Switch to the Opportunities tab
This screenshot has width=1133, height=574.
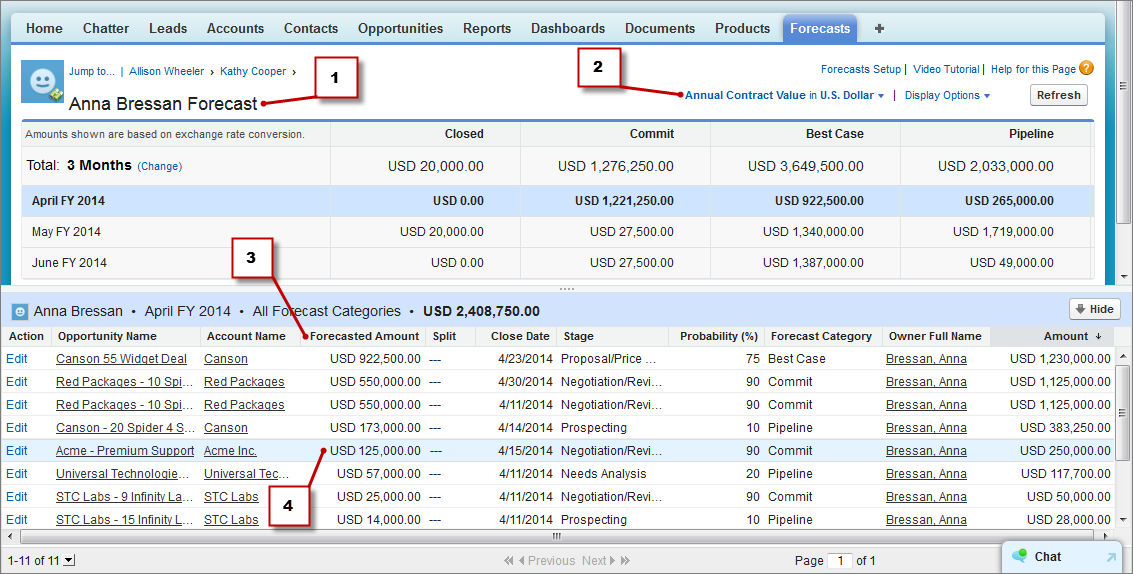coord(400,29)
